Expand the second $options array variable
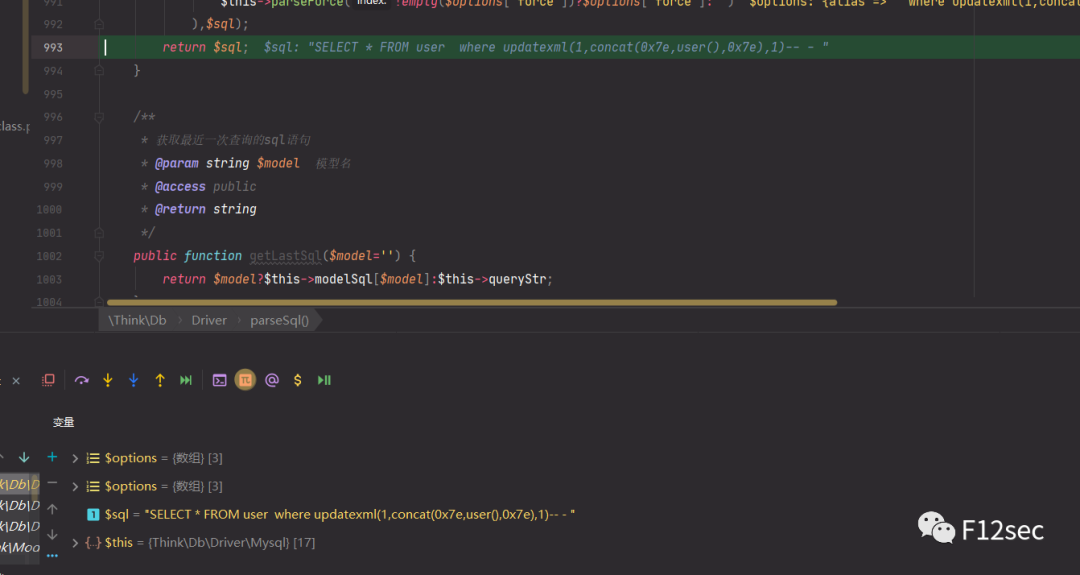Viewport: 1080px width, 575px height. 75,486
